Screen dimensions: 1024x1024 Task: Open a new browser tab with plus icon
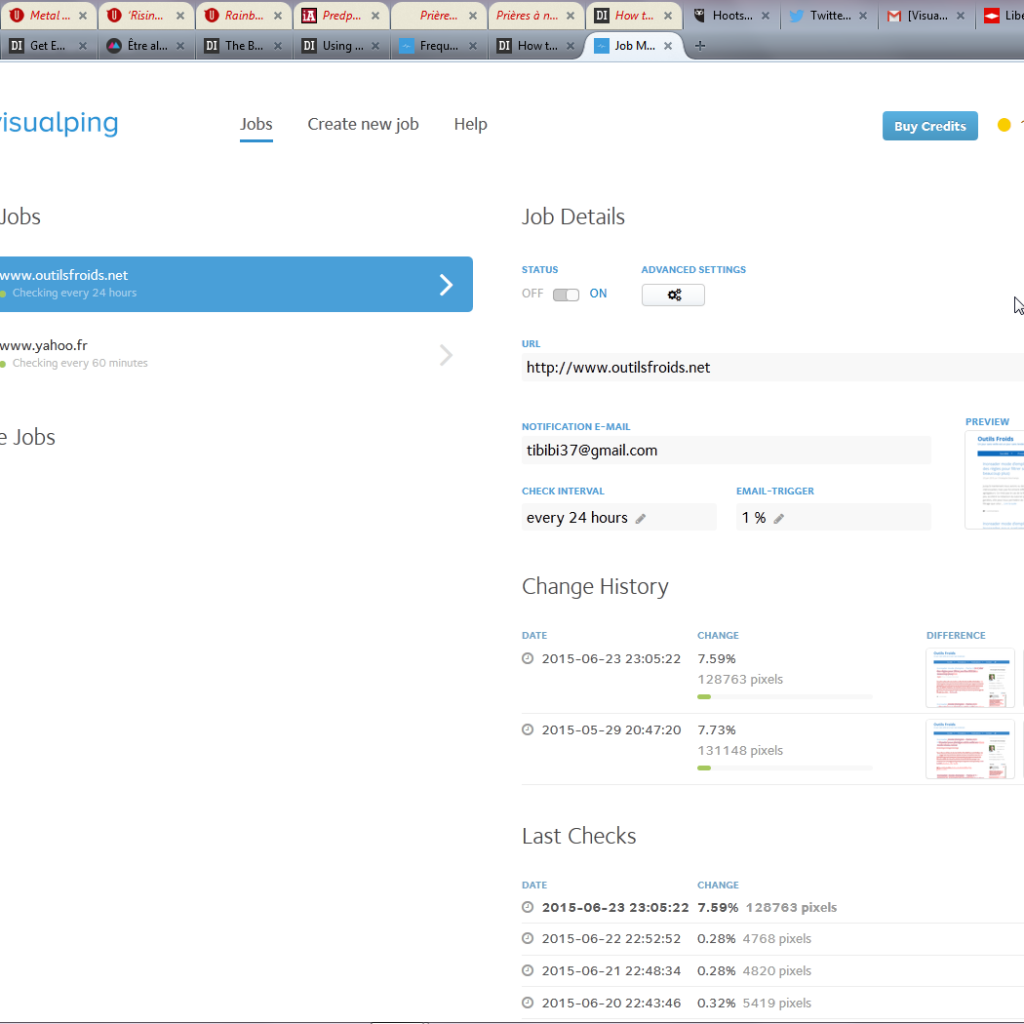click(x=699, y=46)
